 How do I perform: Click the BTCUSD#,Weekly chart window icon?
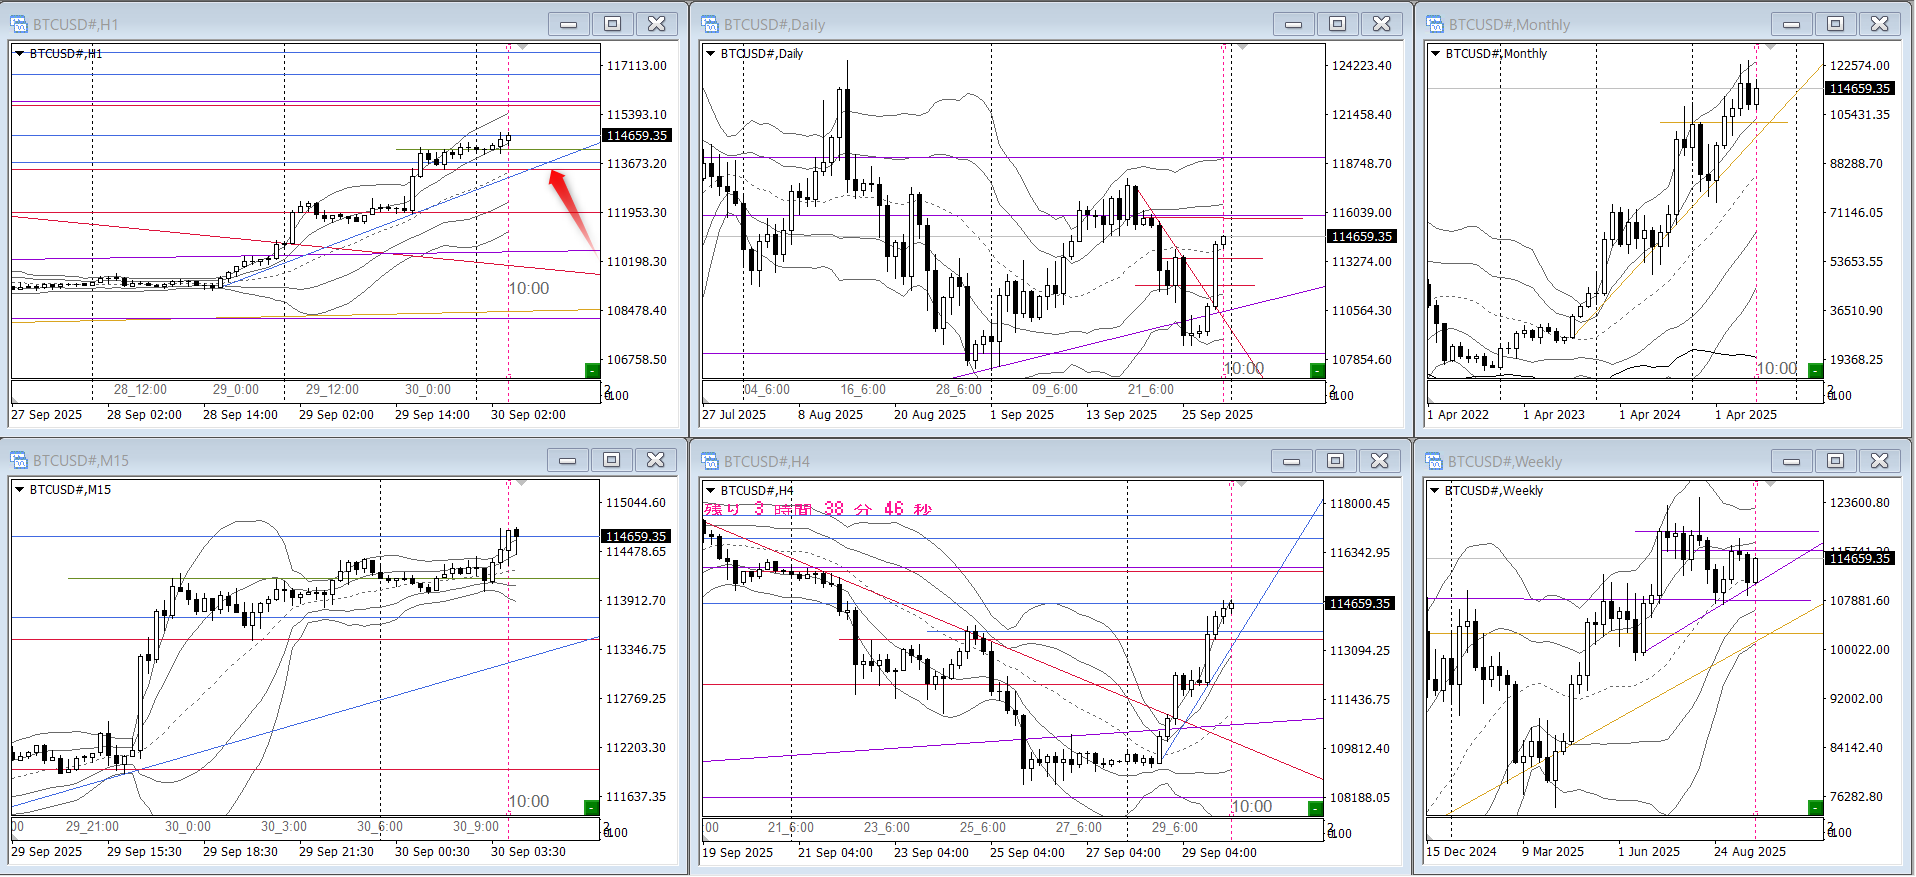(x=1435, y=461)
